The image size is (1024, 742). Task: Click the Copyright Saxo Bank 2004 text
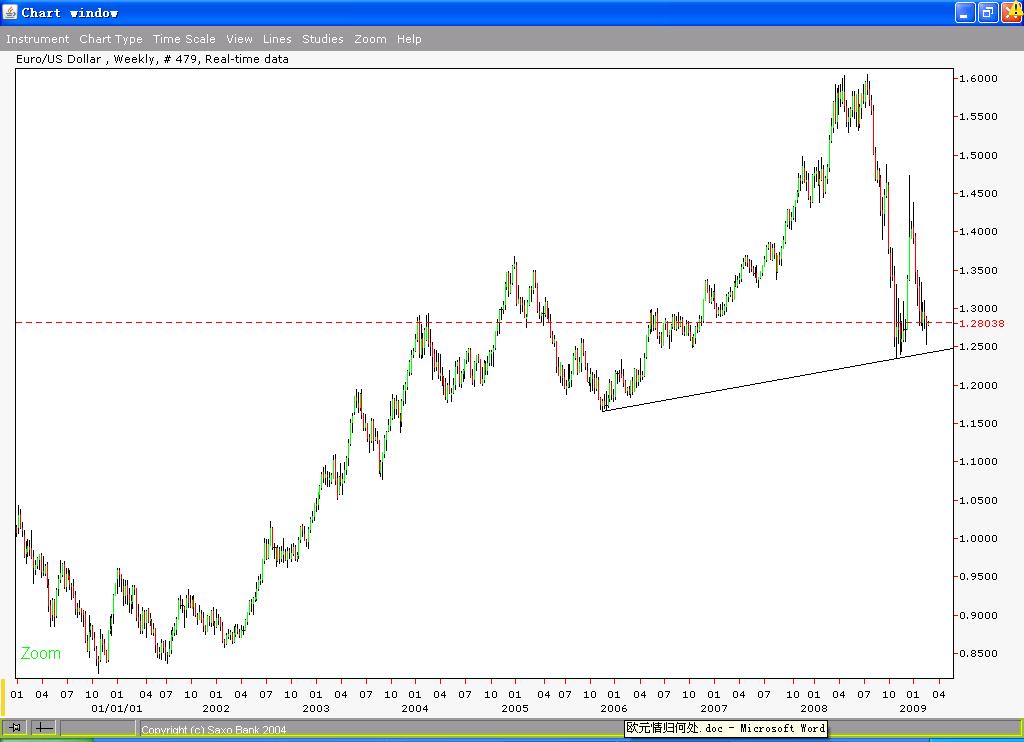tap(214, 730)
